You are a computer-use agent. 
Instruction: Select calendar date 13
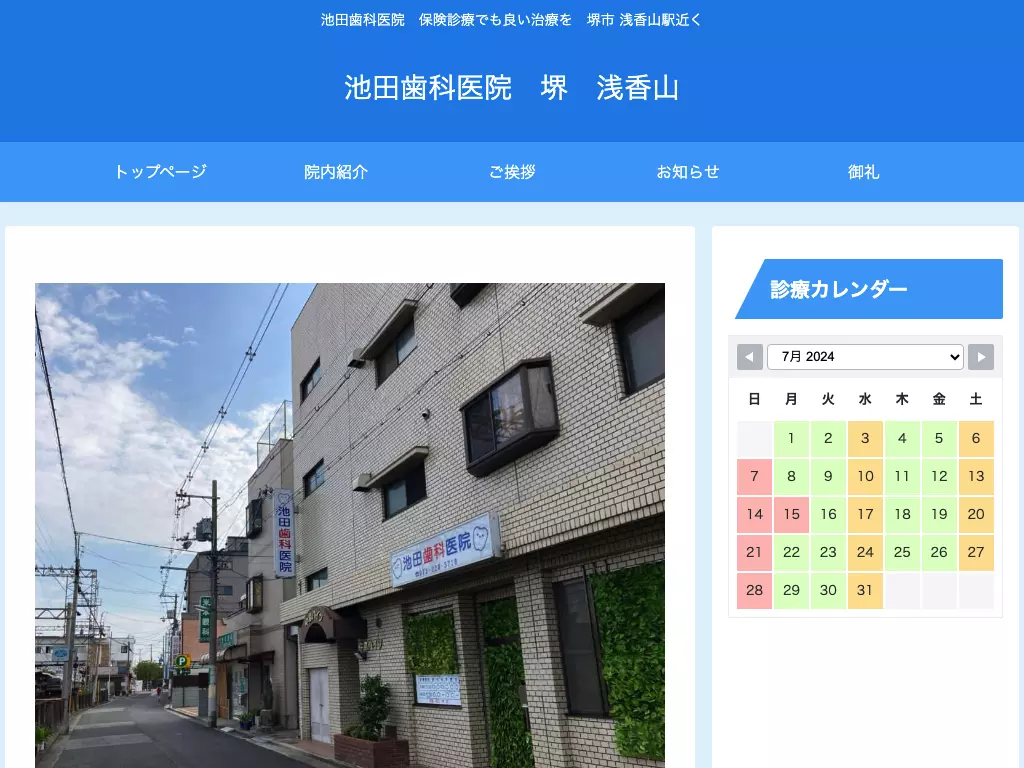pos(976,476)
